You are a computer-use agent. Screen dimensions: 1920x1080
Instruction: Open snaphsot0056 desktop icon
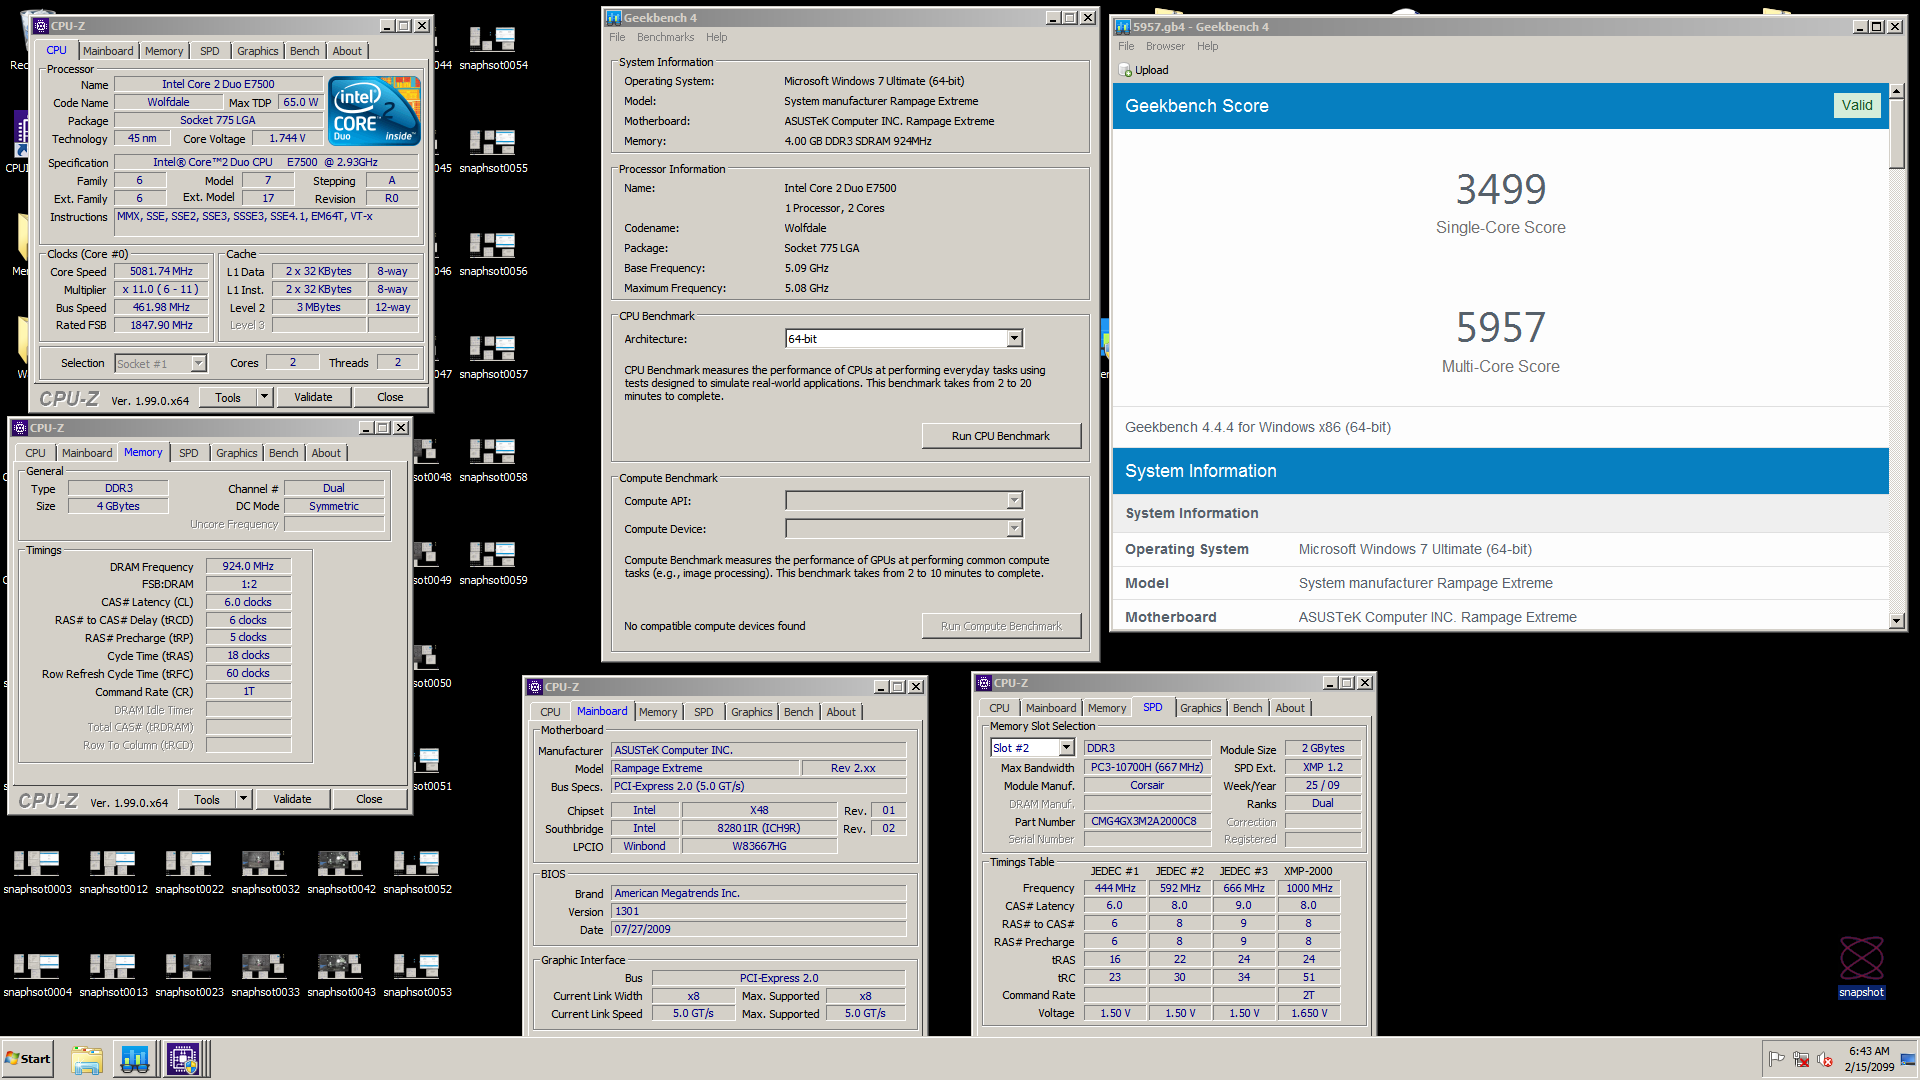(493, 255)
